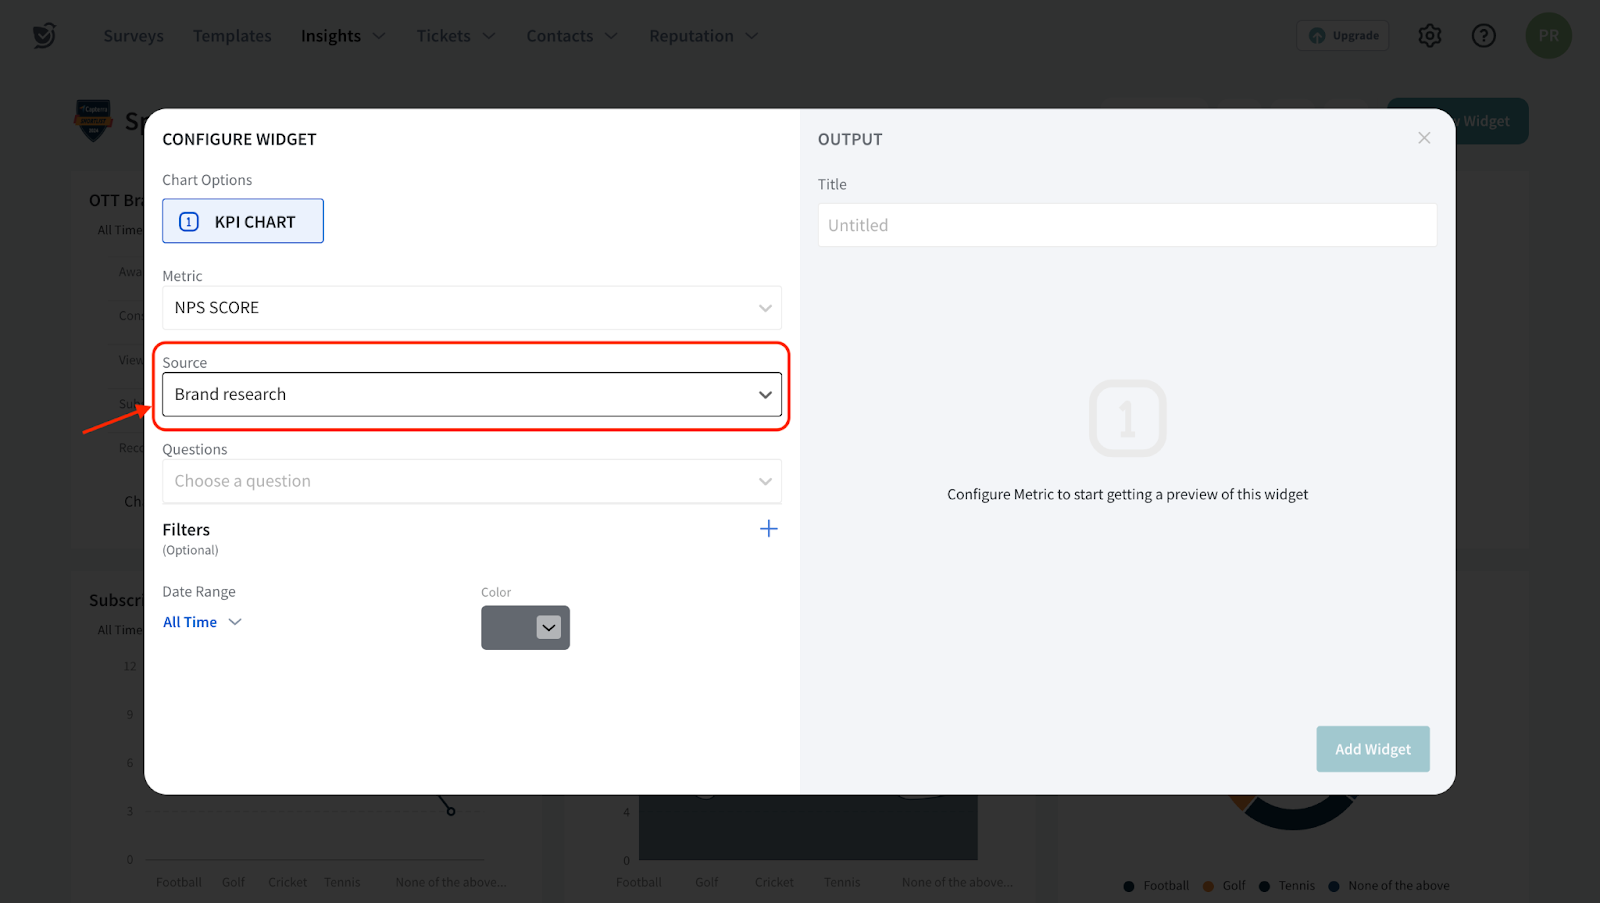Open the Choose a question dropdown
This screenshot has height=903, width=1600.
pyautogui.click(x=471, y=481)
